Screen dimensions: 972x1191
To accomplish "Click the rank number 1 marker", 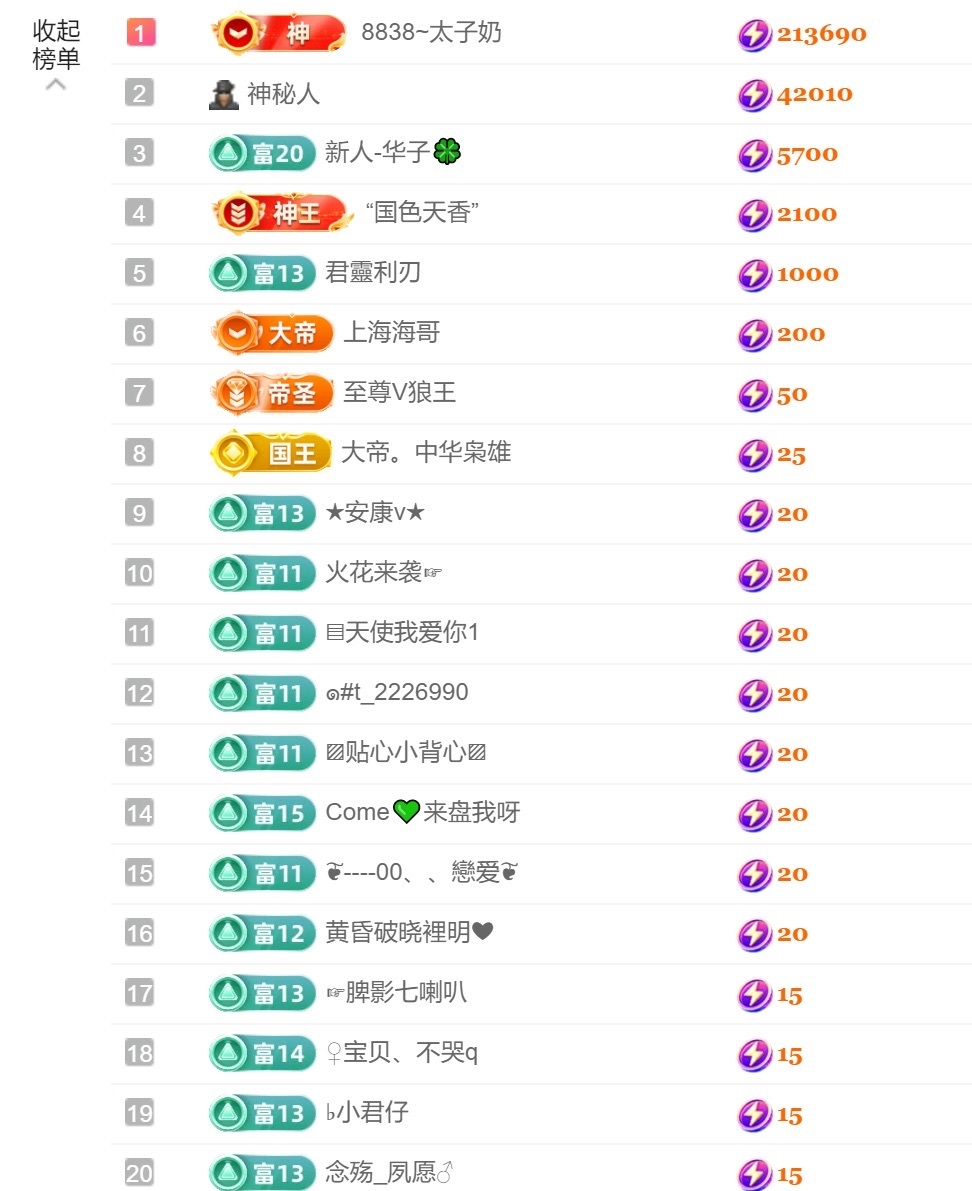I will pos(140,33).
